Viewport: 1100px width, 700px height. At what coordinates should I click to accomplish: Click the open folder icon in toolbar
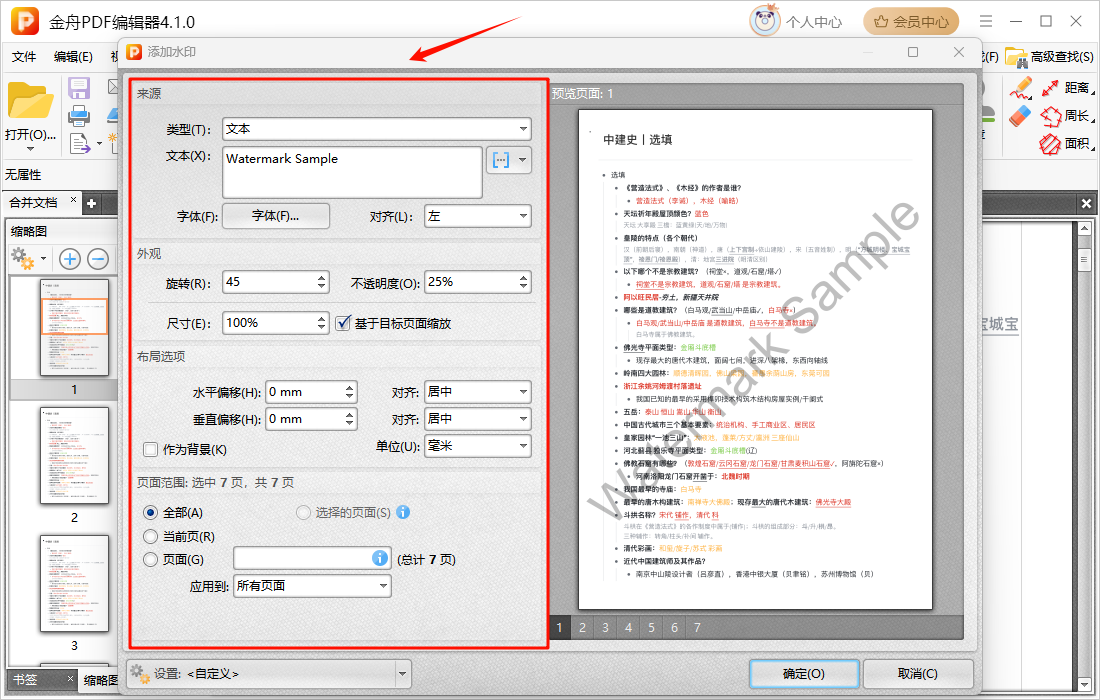[29, 101]
